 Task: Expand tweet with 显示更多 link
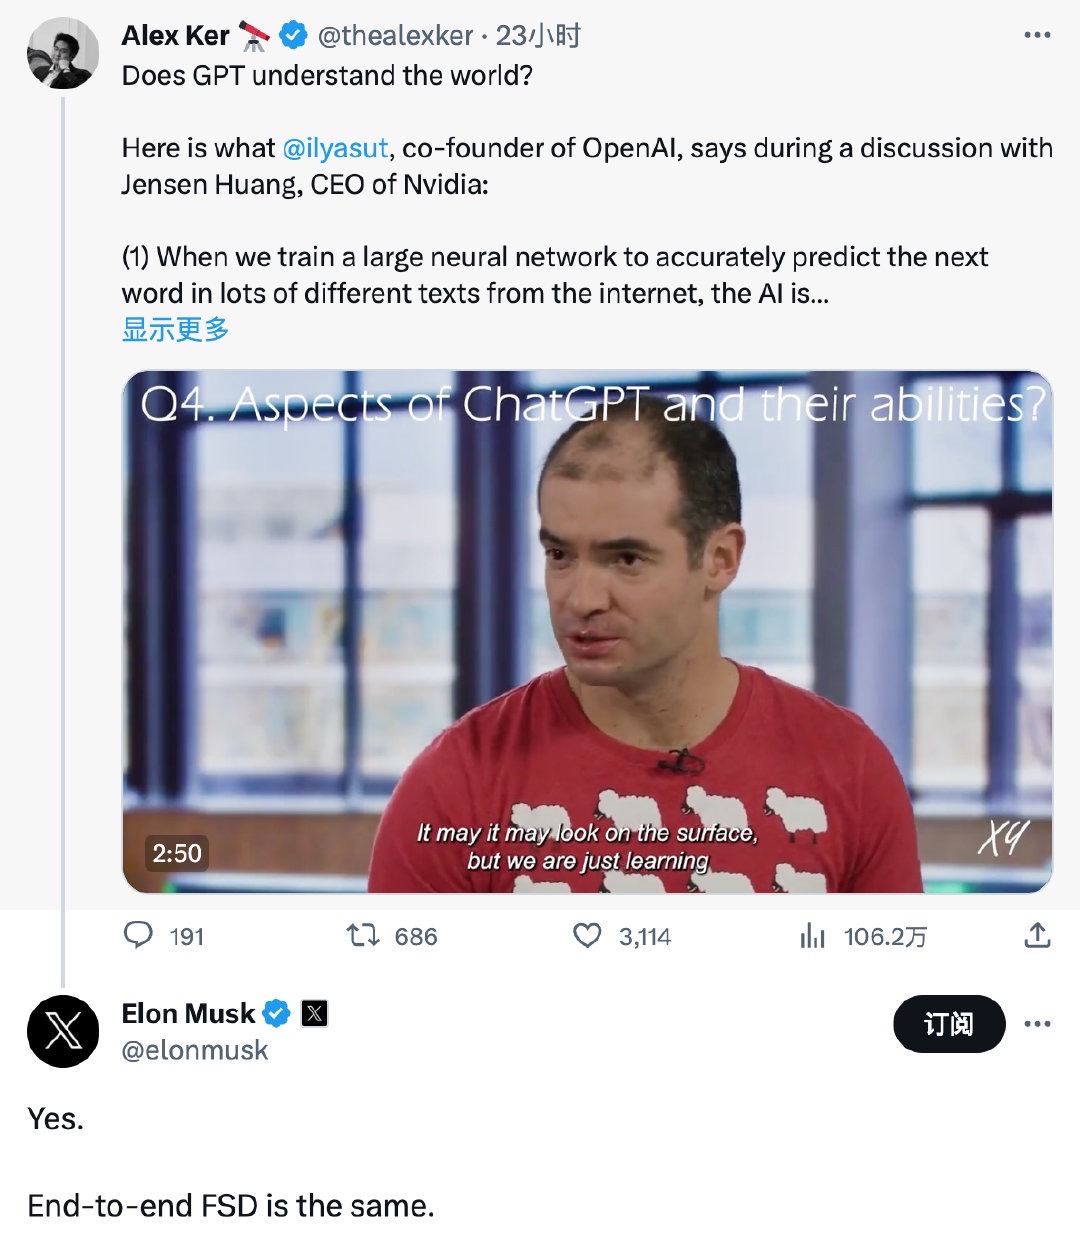tap(176, 329)
